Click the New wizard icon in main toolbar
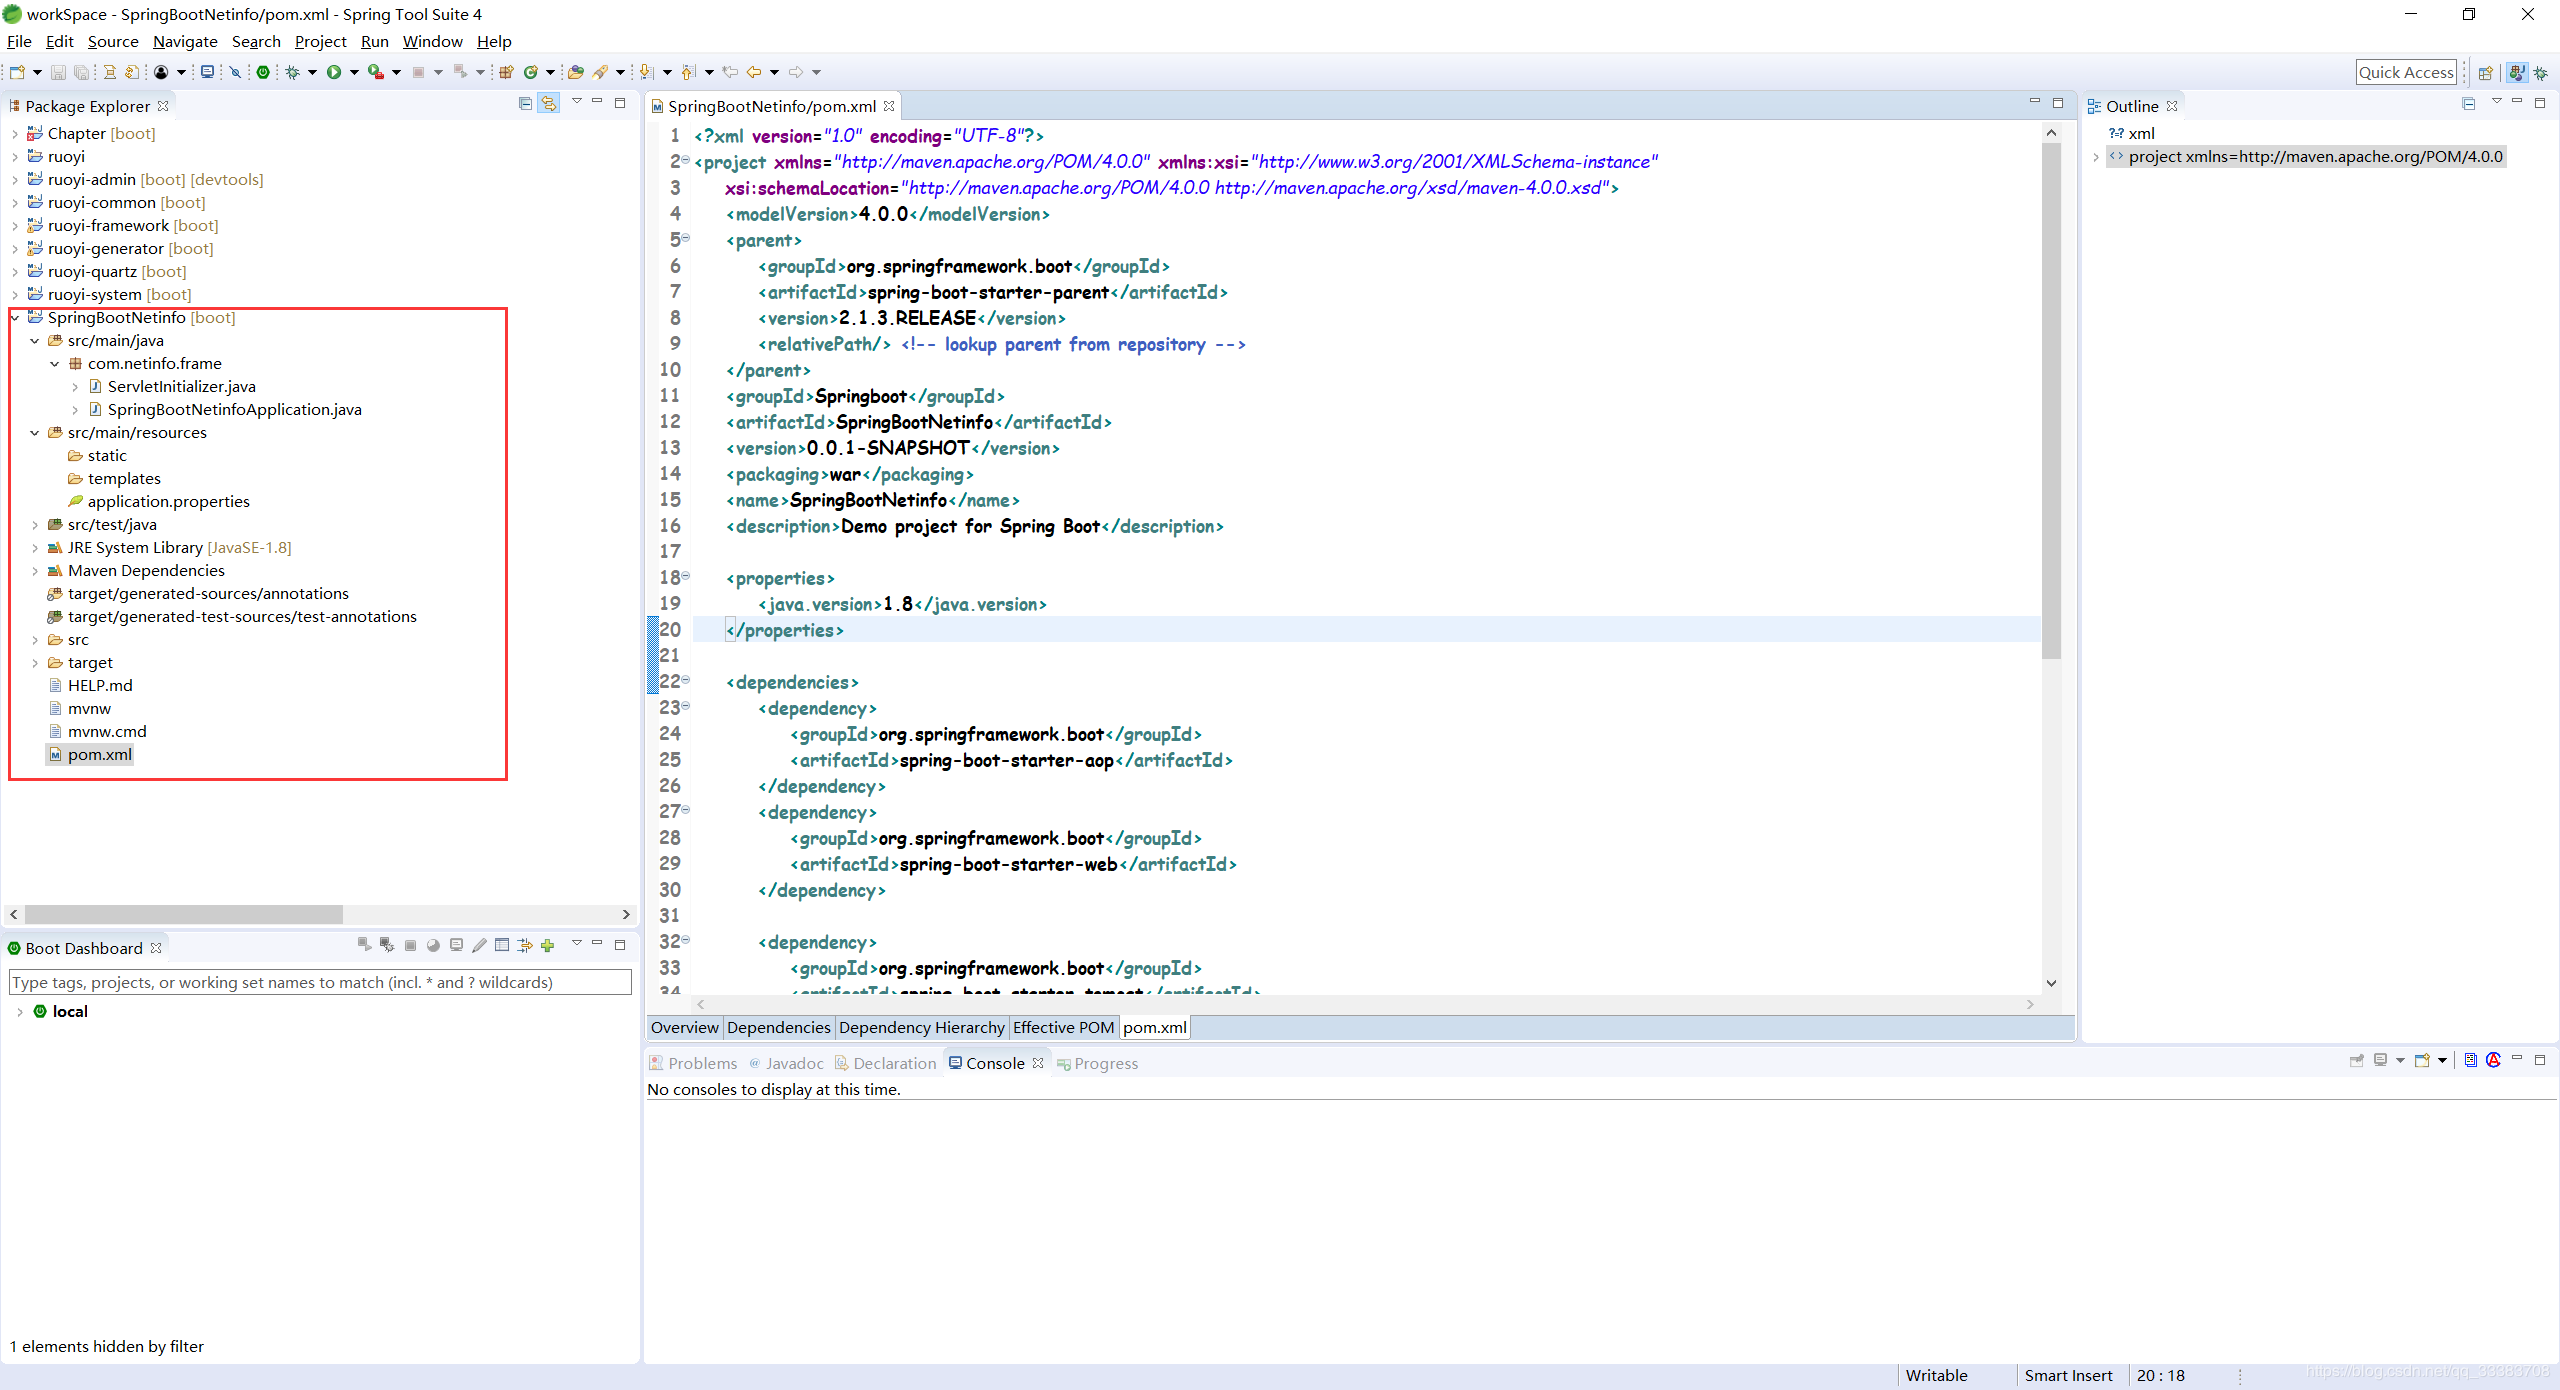The width and height of the screenshot is (2560, 1390). coord(17,72)
